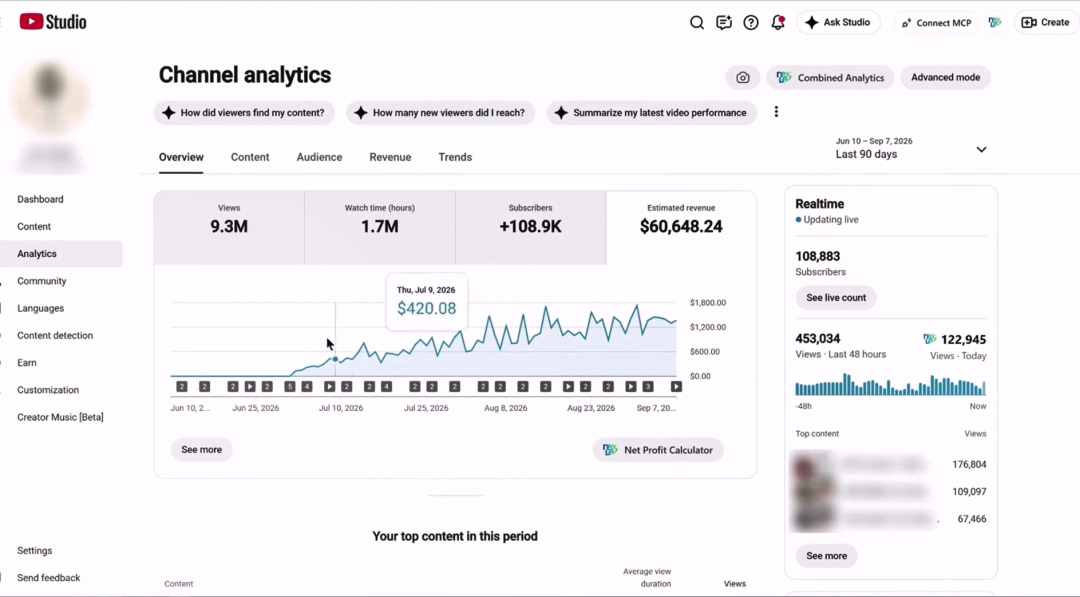Select Summarize my latest video performance
Image resolution: width=1080 pixels, height=597 pixels.
(x=652, y=113)
